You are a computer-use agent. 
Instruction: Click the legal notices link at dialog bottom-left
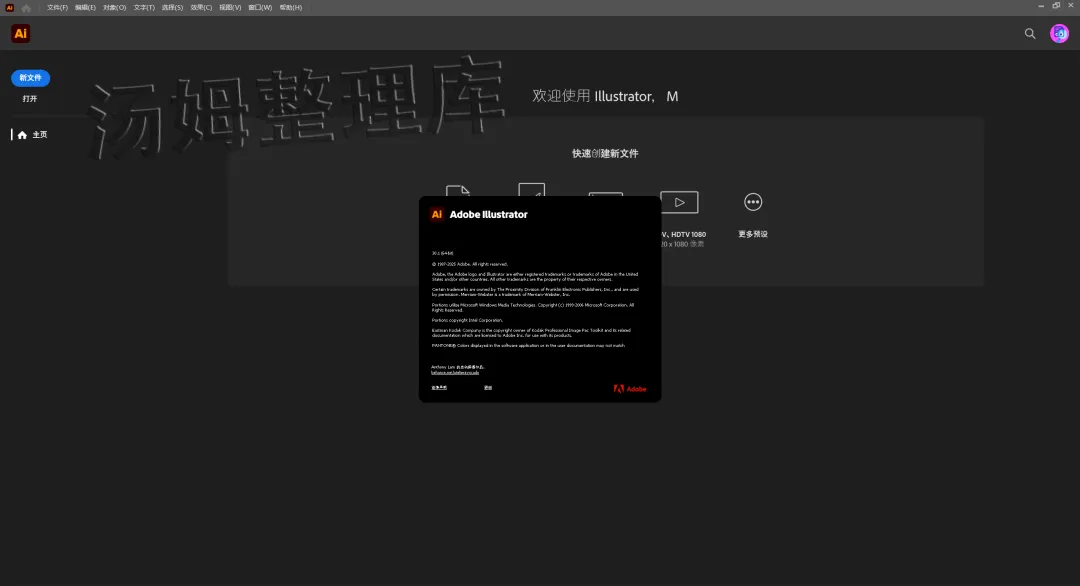pos(439,388)
